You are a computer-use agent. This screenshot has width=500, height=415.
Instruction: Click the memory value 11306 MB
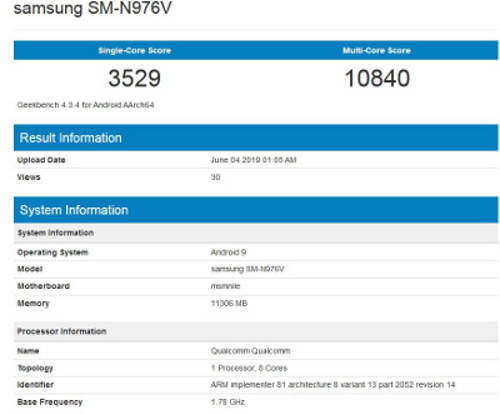point(229,303)
